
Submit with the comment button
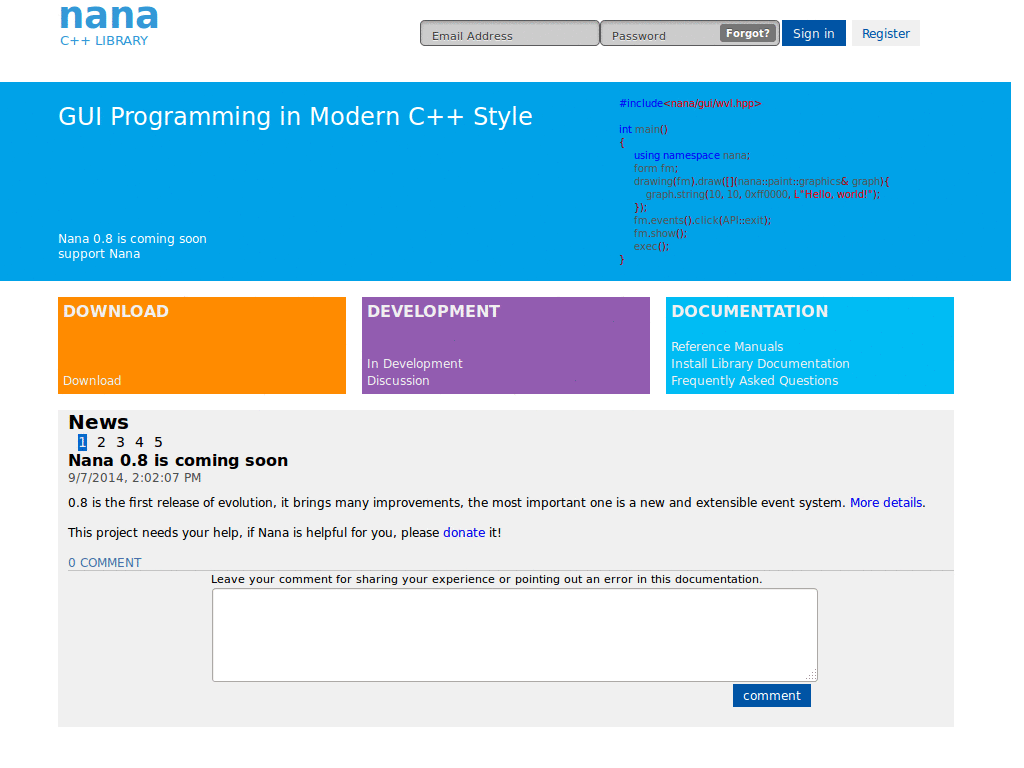(772, 696)
